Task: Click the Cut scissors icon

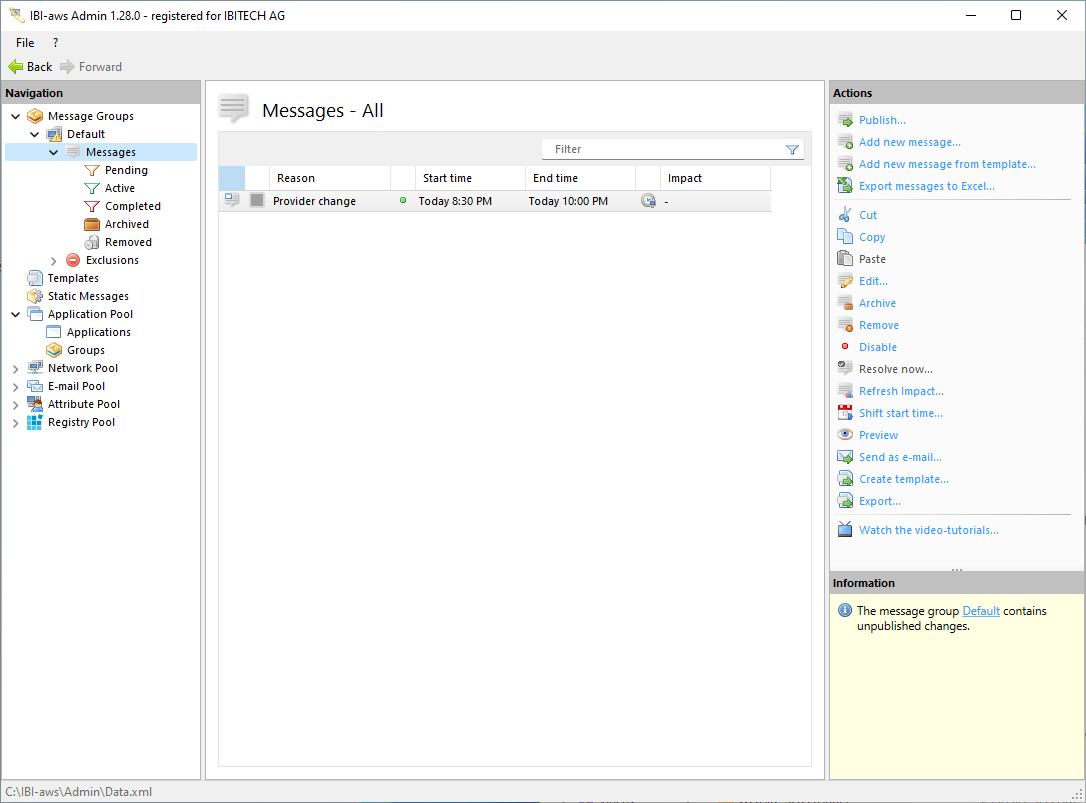Action: pos(845,215)
